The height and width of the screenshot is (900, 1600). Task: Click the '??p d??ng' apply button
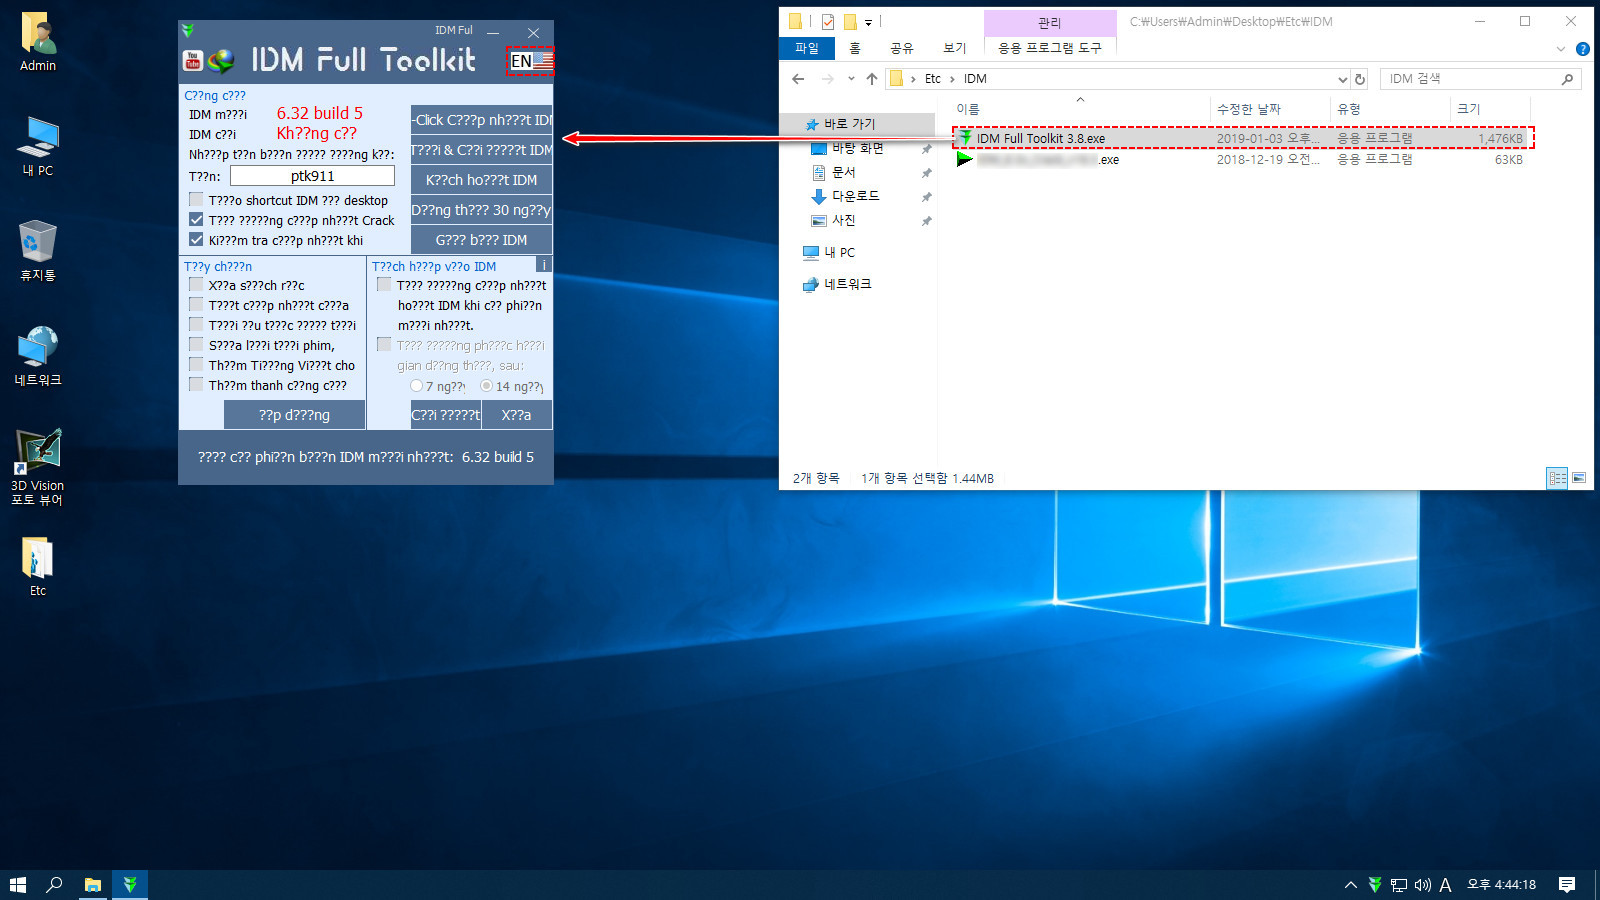(294, 415)
